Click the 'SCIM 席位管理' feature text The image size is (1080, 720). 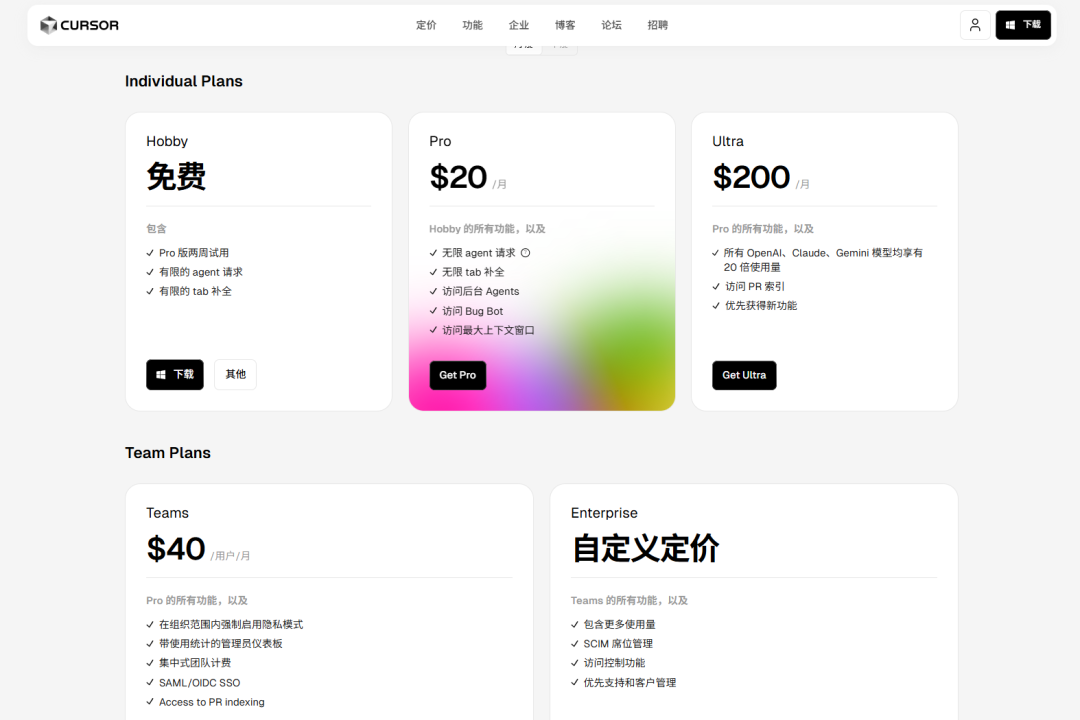click(618, 644)
